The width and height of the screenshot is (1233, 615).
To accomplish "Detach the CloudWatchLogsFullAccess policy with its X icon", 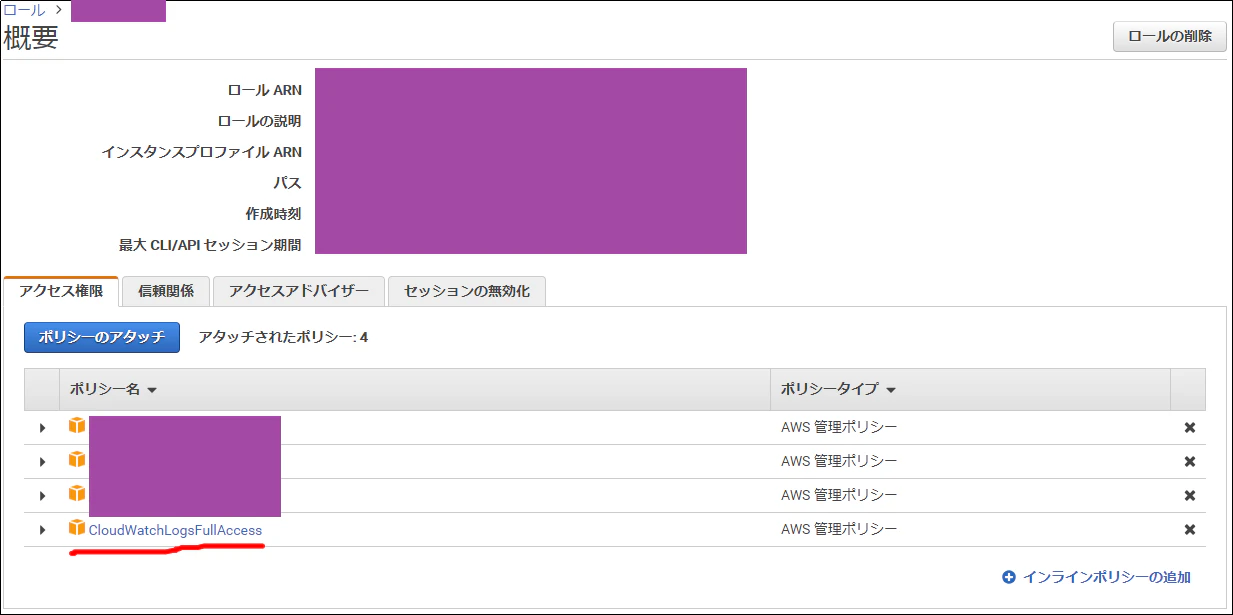I will pyautogui.click(x=1190, y=530).
